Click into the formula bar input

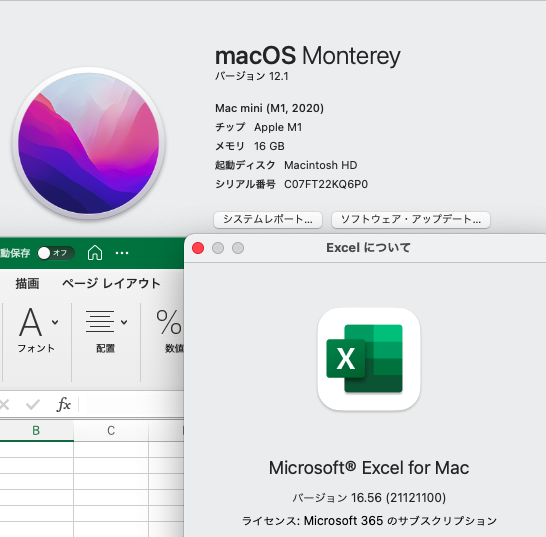pyautogui.click(x=132, y=405)
